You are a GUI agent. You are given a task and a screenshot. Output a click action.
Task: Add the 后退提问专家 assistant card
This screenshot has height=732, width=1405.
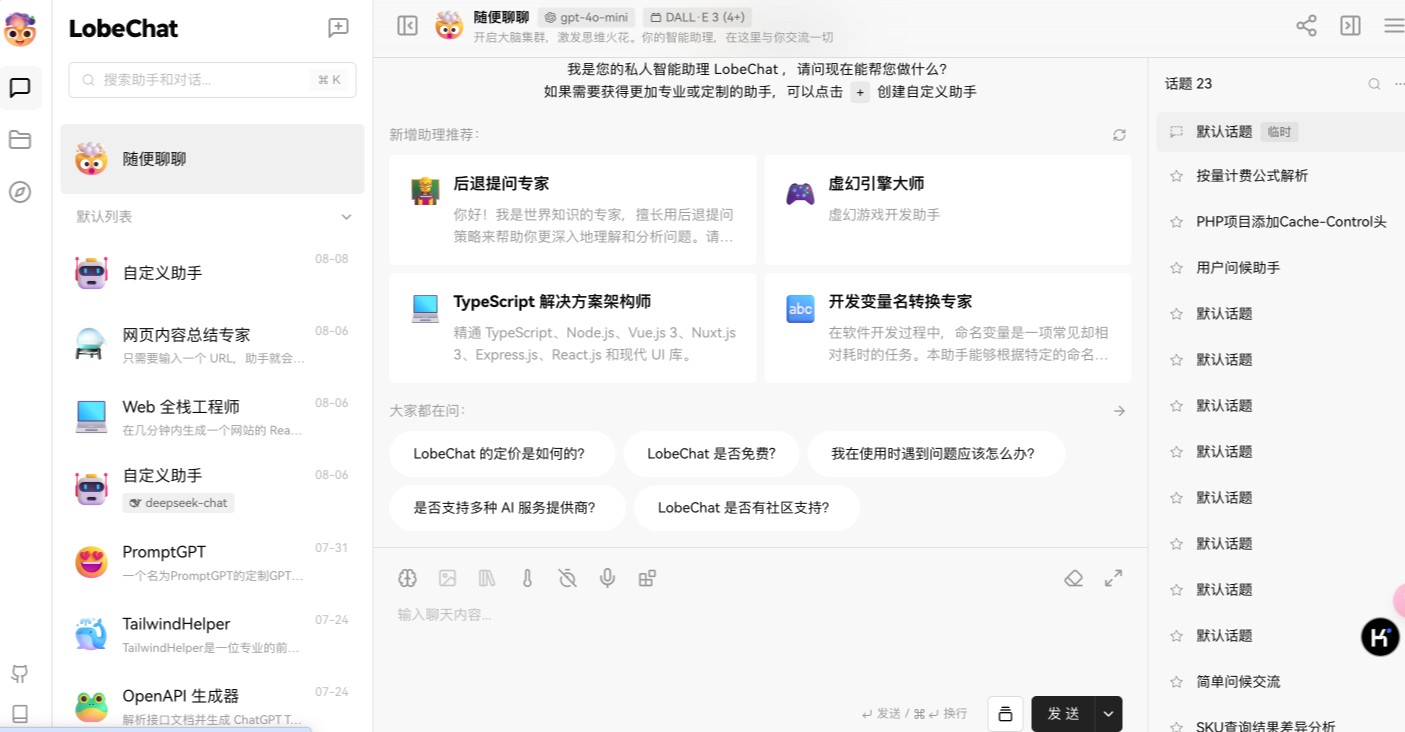tap(573, 210)
